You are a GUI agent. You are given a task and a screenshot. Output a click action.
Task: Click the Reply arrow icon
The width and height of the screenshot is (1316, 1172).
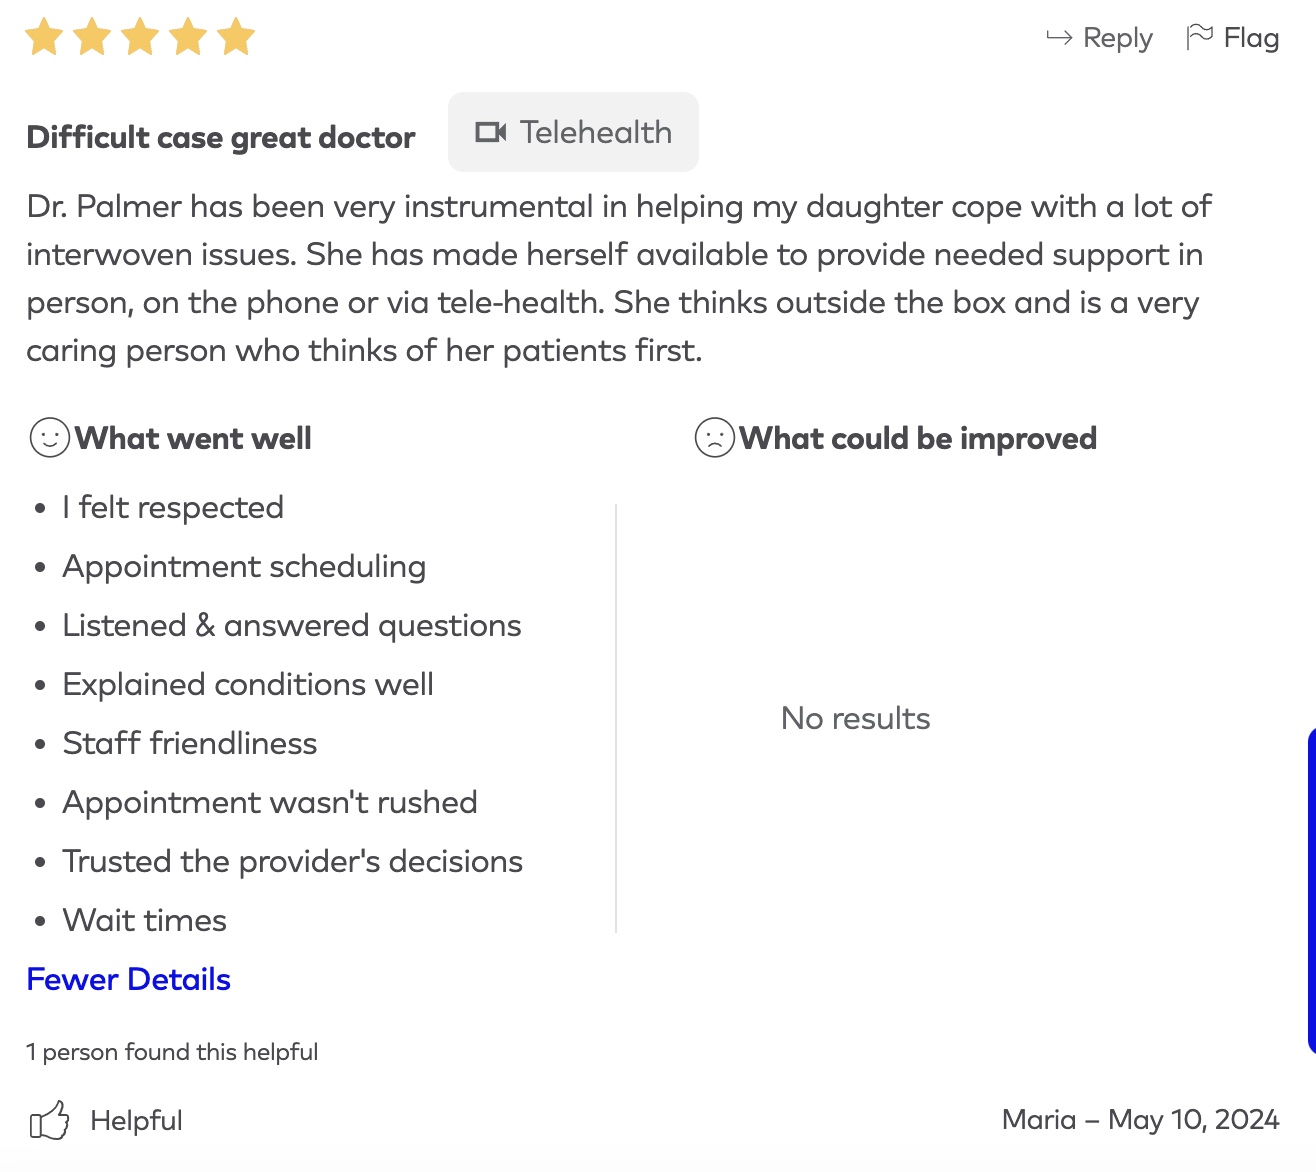[1059, 38]
